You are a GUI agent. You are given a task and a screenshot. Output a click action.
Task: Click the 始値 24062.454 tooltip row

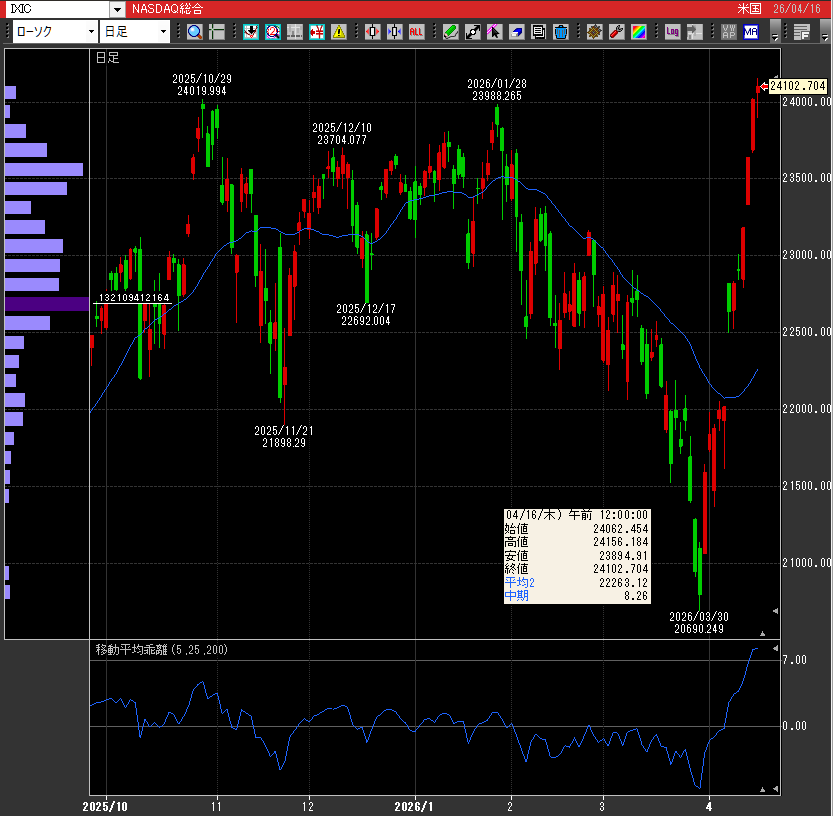[x=577, y=529]
